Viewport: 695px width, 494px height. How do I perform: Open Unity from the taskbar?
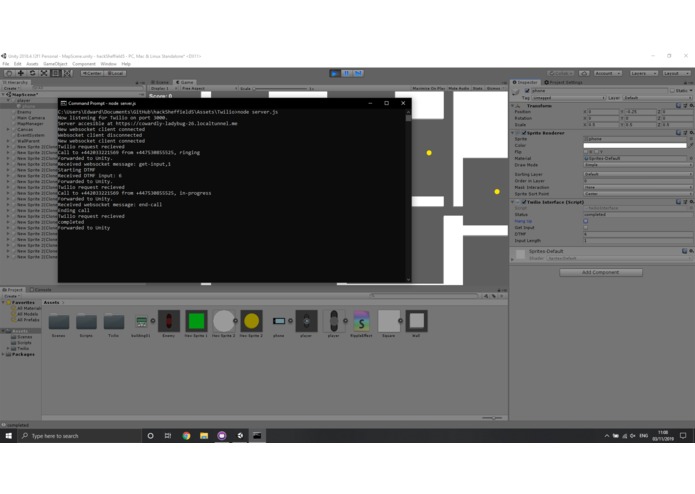240,436
